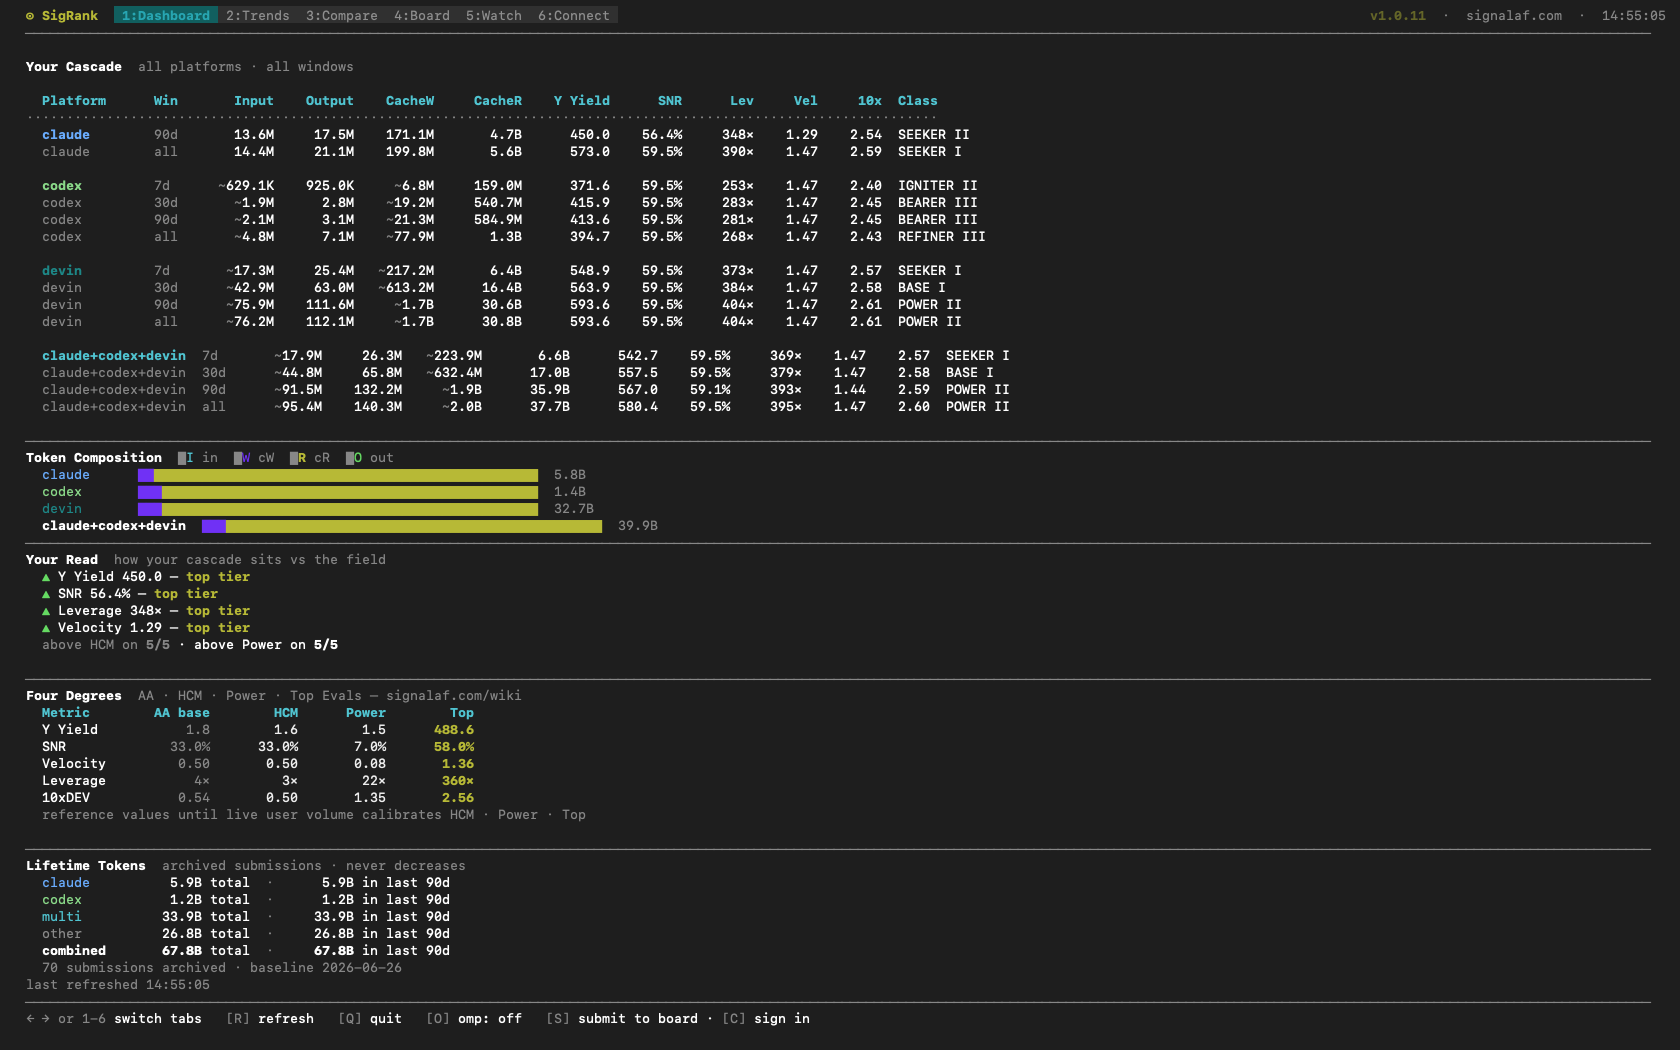Click the 'HCM' column header in Four Degrees table

click(x=286, y=713)
